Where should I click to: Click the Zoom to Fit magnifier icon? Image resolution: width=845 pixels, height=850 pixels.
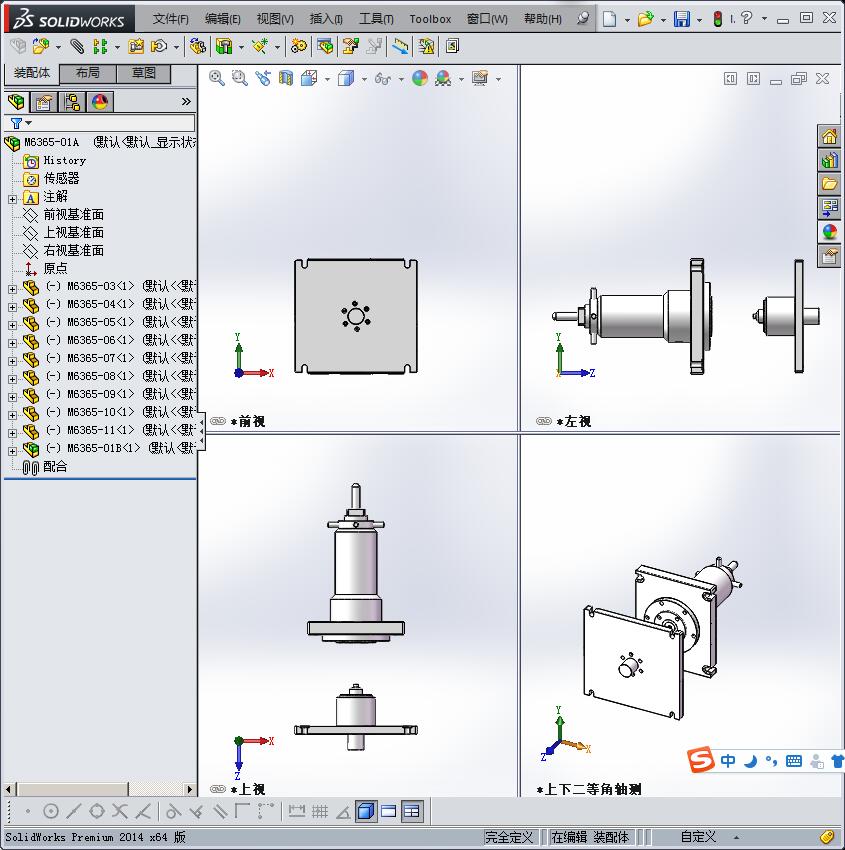(x=217, y=79)
